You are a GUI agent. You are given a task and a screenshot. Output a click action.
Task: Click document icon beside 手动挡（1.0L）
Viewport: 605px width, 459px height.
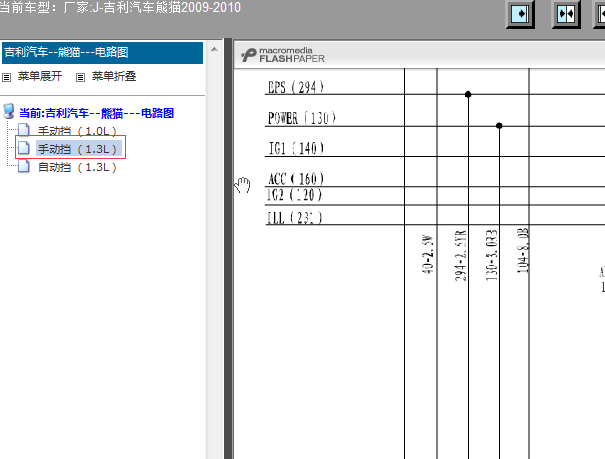point(24,130)
